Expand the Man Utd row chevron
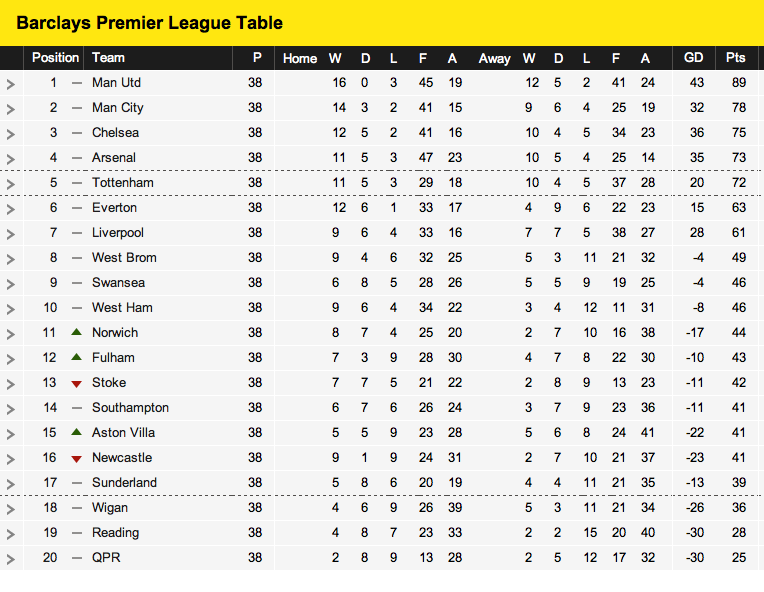This screenshot has height=592, width=764. (x=11, y=84)
